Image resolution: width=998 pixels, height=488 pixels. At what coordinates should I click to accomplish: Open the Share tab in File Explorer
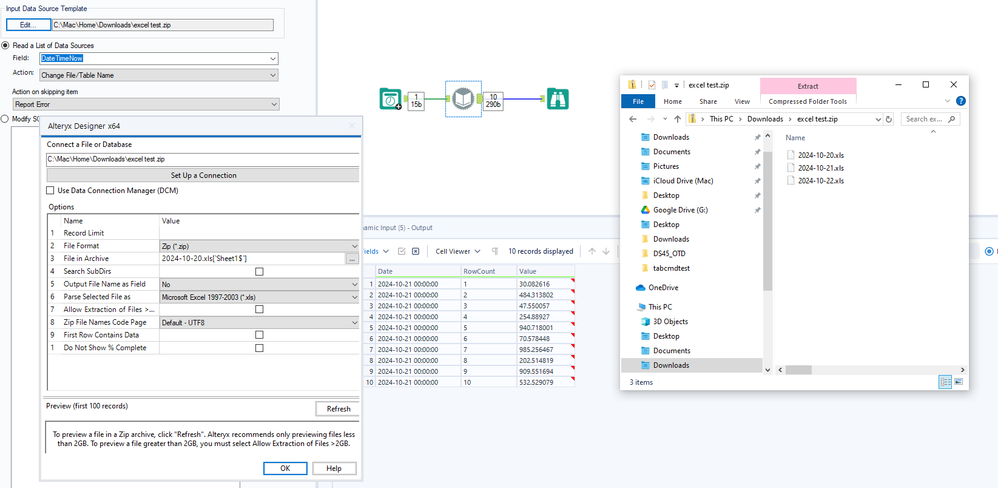[708, 101]
